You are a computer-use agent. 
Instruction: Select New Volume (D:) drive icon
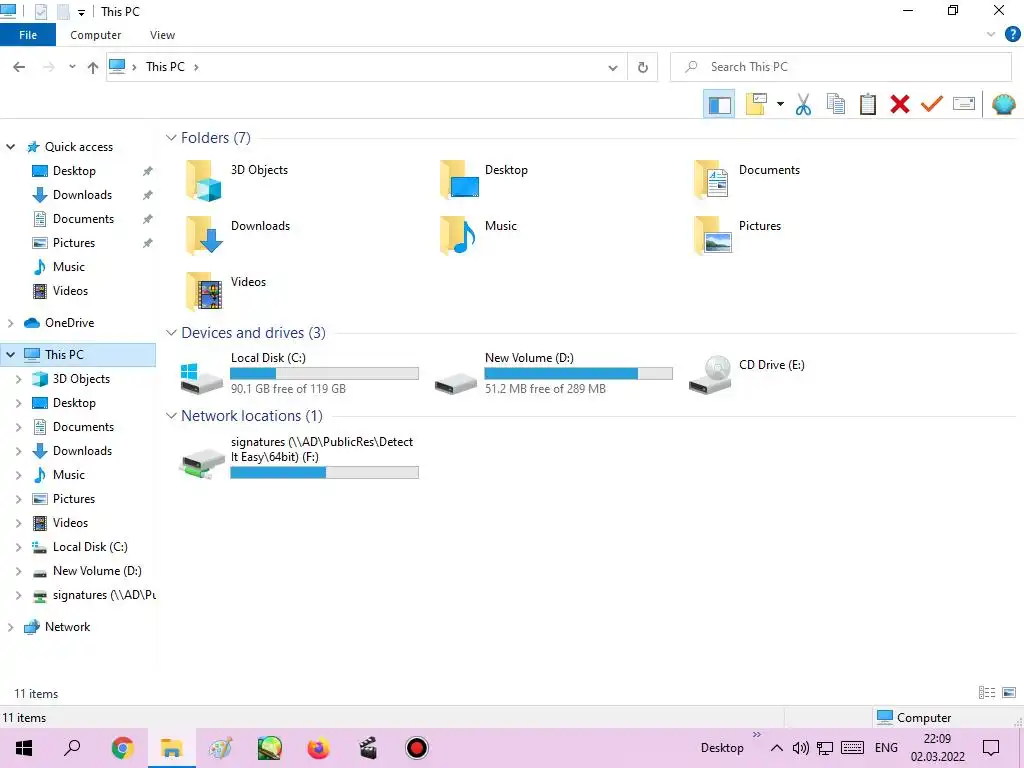456,383
